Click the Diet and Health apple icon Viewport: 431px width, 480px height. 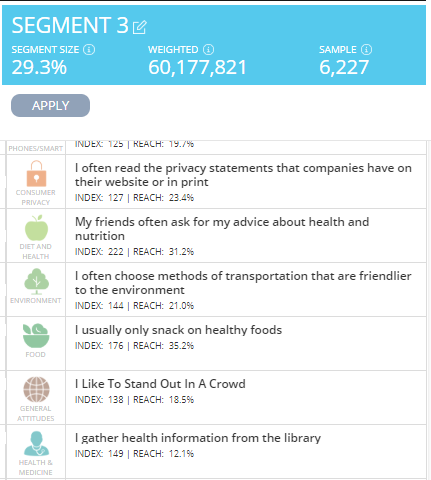pos(36,228)
